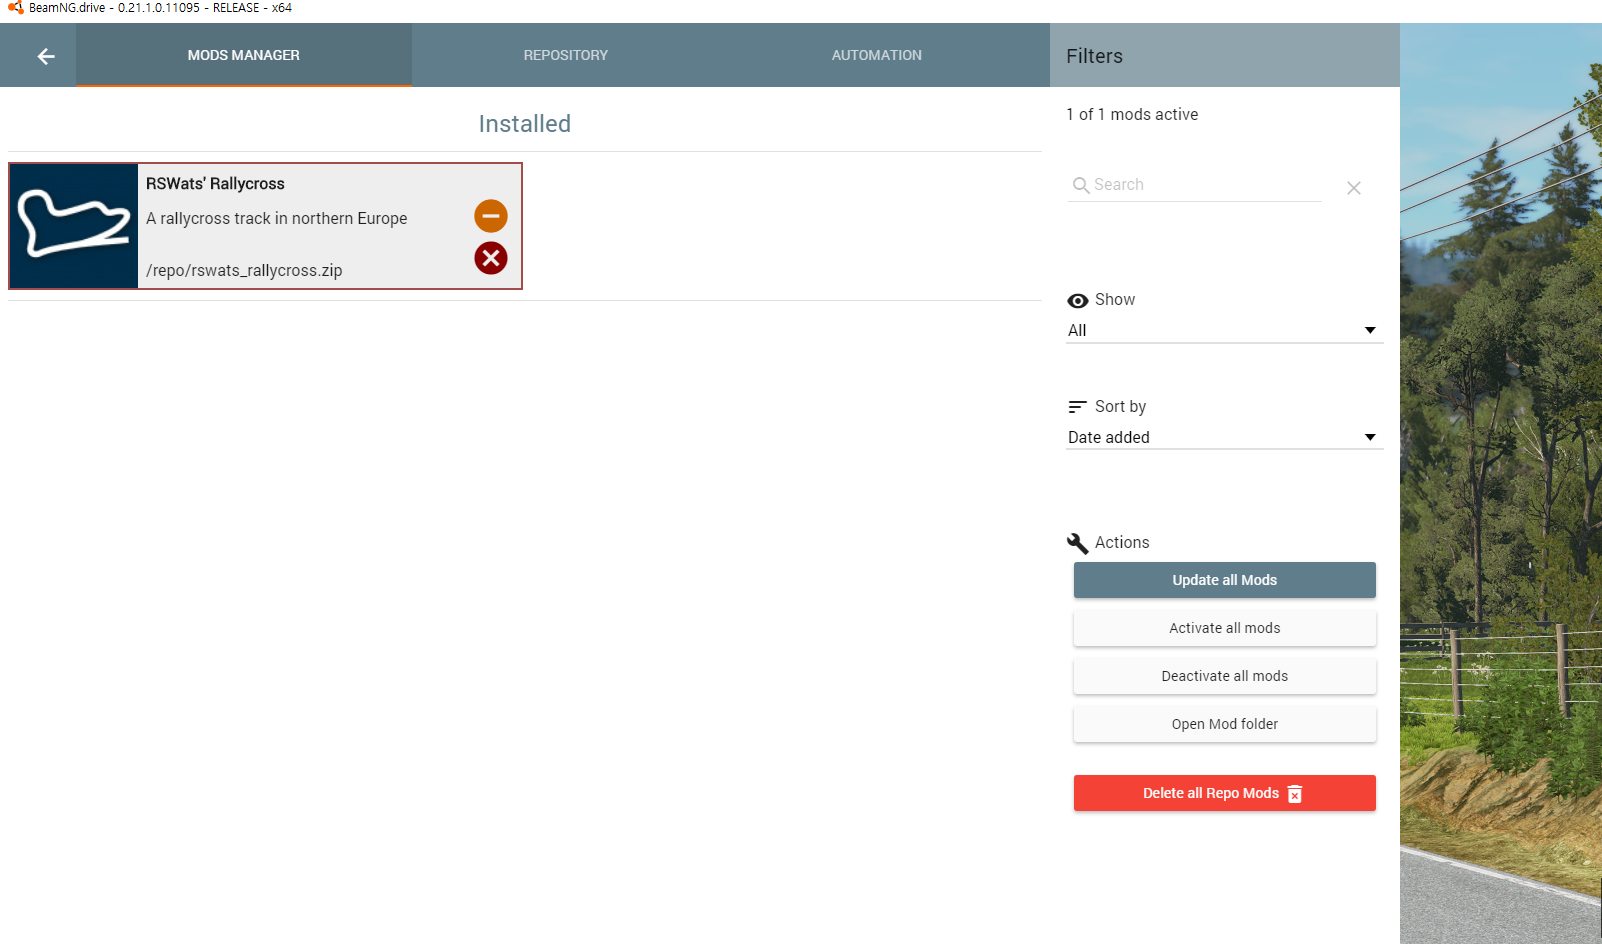The height and width of the screenshot is (944, 1602).
Task: Click the RSWats' Rallycross track thumbnail
Action: pos(74,226)
